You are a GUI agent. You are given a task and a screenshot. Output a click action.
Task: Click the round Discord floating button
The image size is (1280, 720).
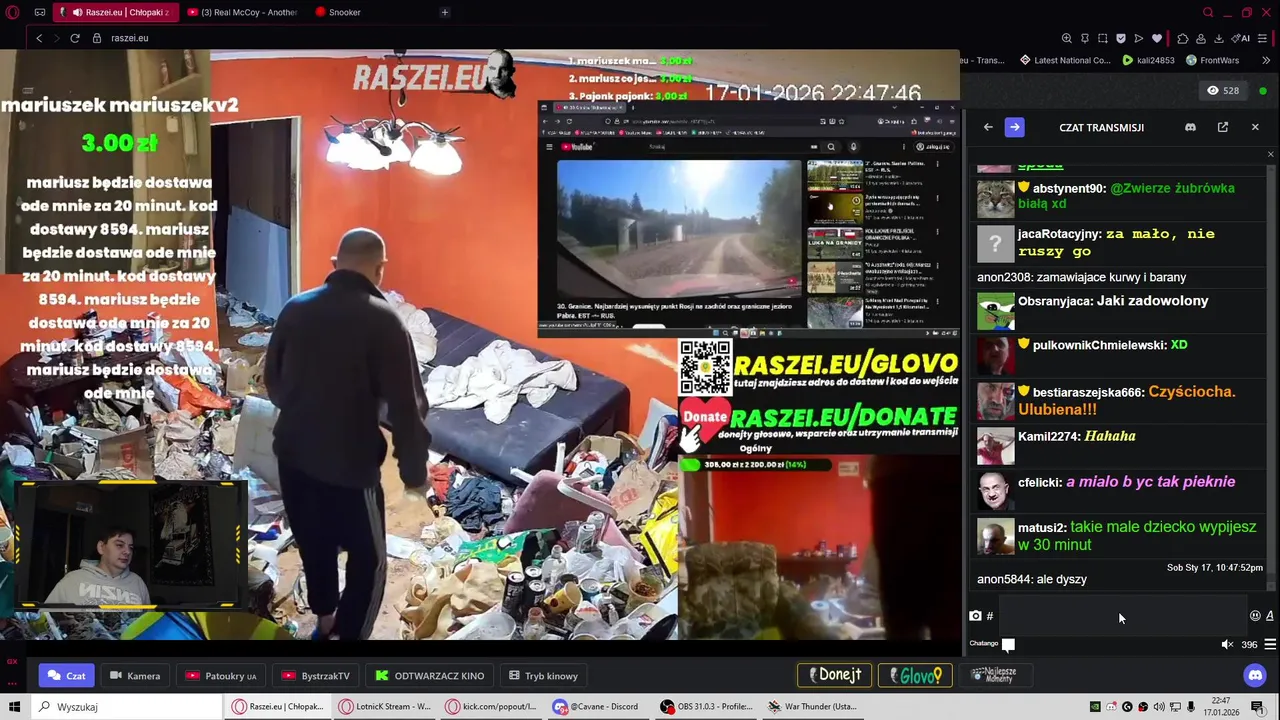click(1255, 675)
